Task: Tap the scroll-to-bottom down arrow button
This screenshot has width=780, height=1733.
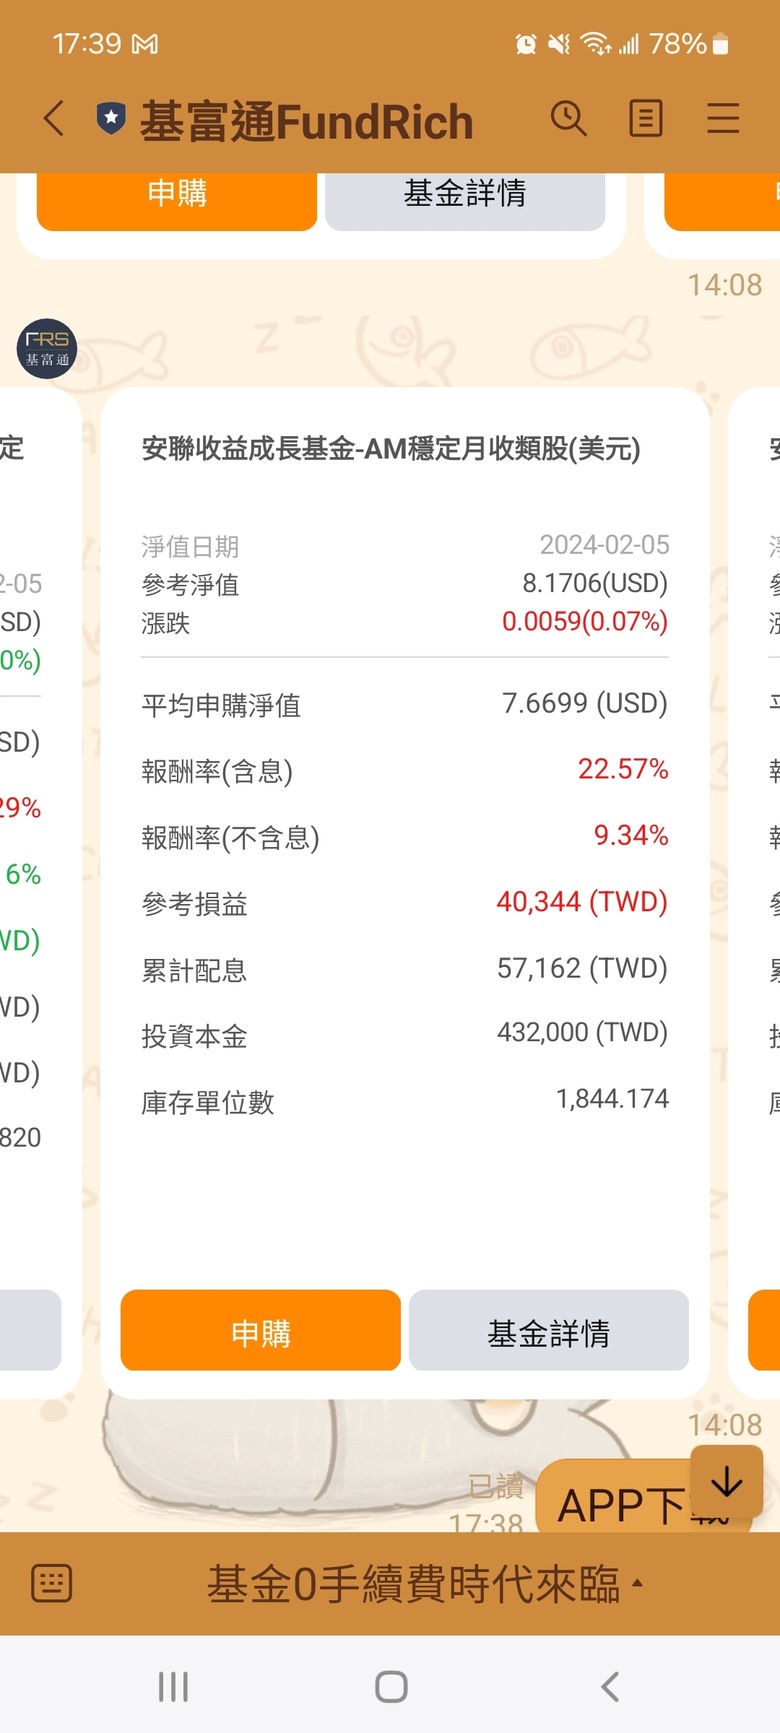Action: tap(727, 1482)
